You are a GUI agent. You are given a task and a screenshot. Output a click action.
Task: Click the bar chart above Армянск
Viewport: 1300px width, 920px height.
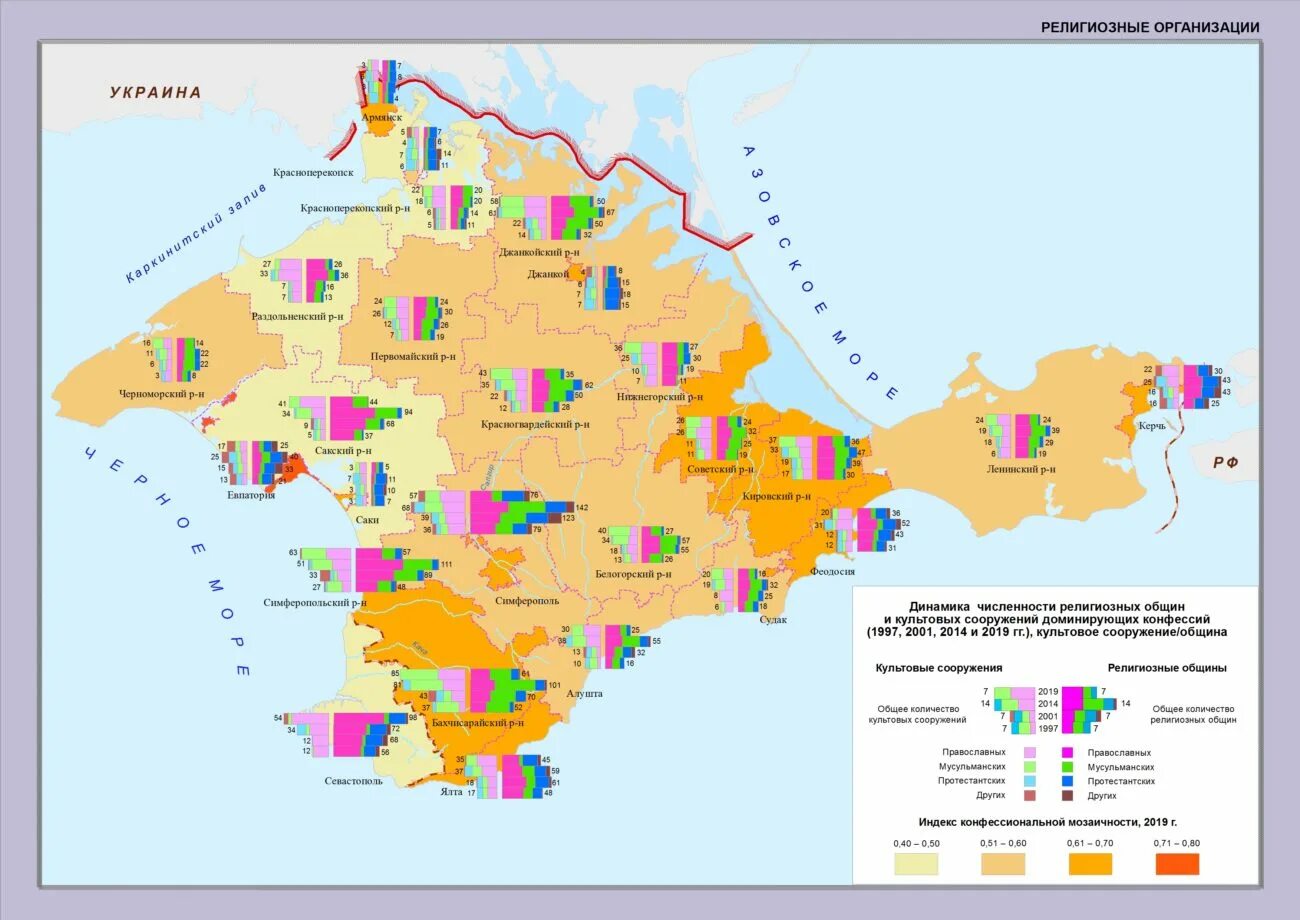pyautogui.click(x=381, y=82)
